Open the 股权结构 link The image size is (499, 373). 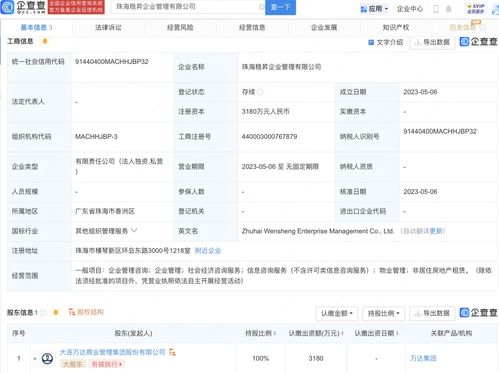(86, 312)
